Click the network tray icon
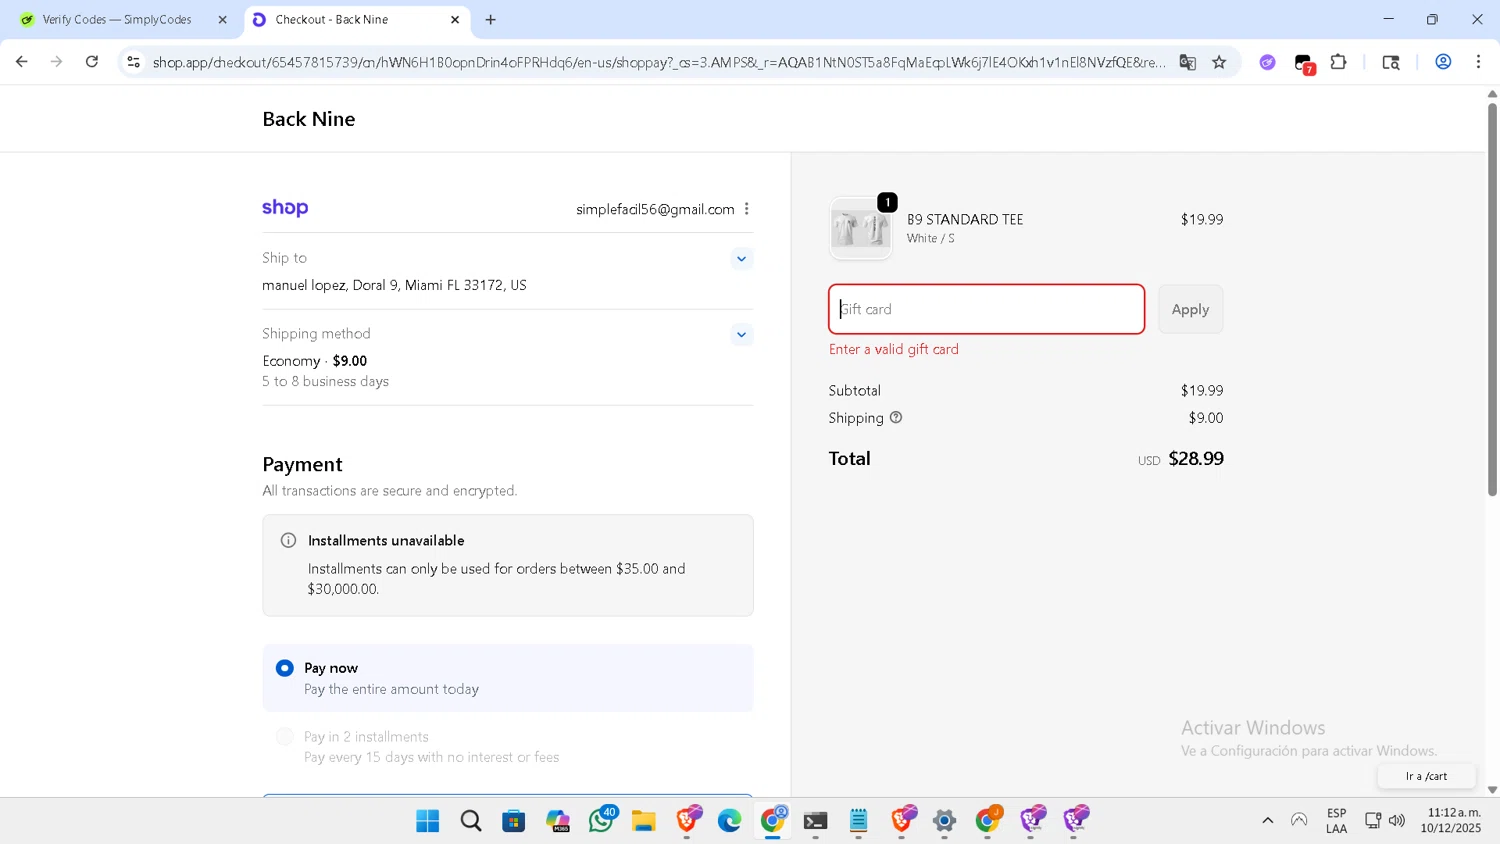This screenshot has width=1500, height=844. point(1372,821)
